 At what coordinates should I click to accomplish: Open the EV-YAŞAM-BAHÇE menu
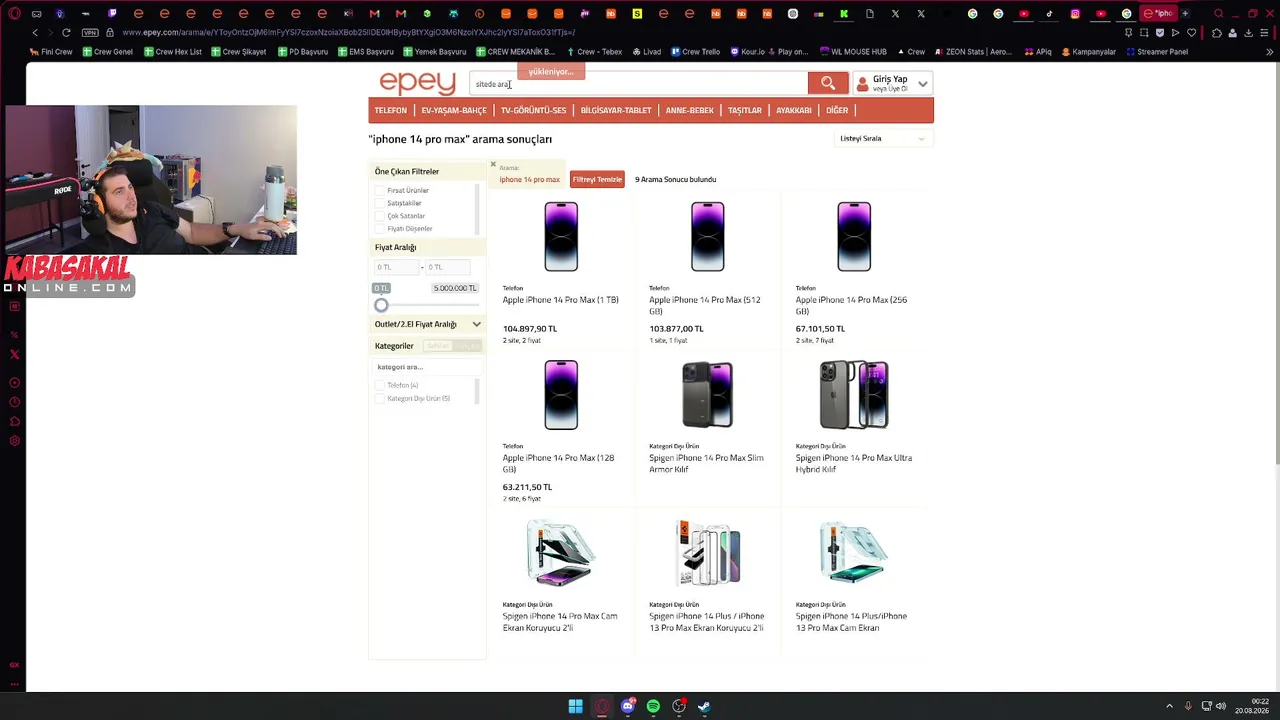click(x=454, y=110)
